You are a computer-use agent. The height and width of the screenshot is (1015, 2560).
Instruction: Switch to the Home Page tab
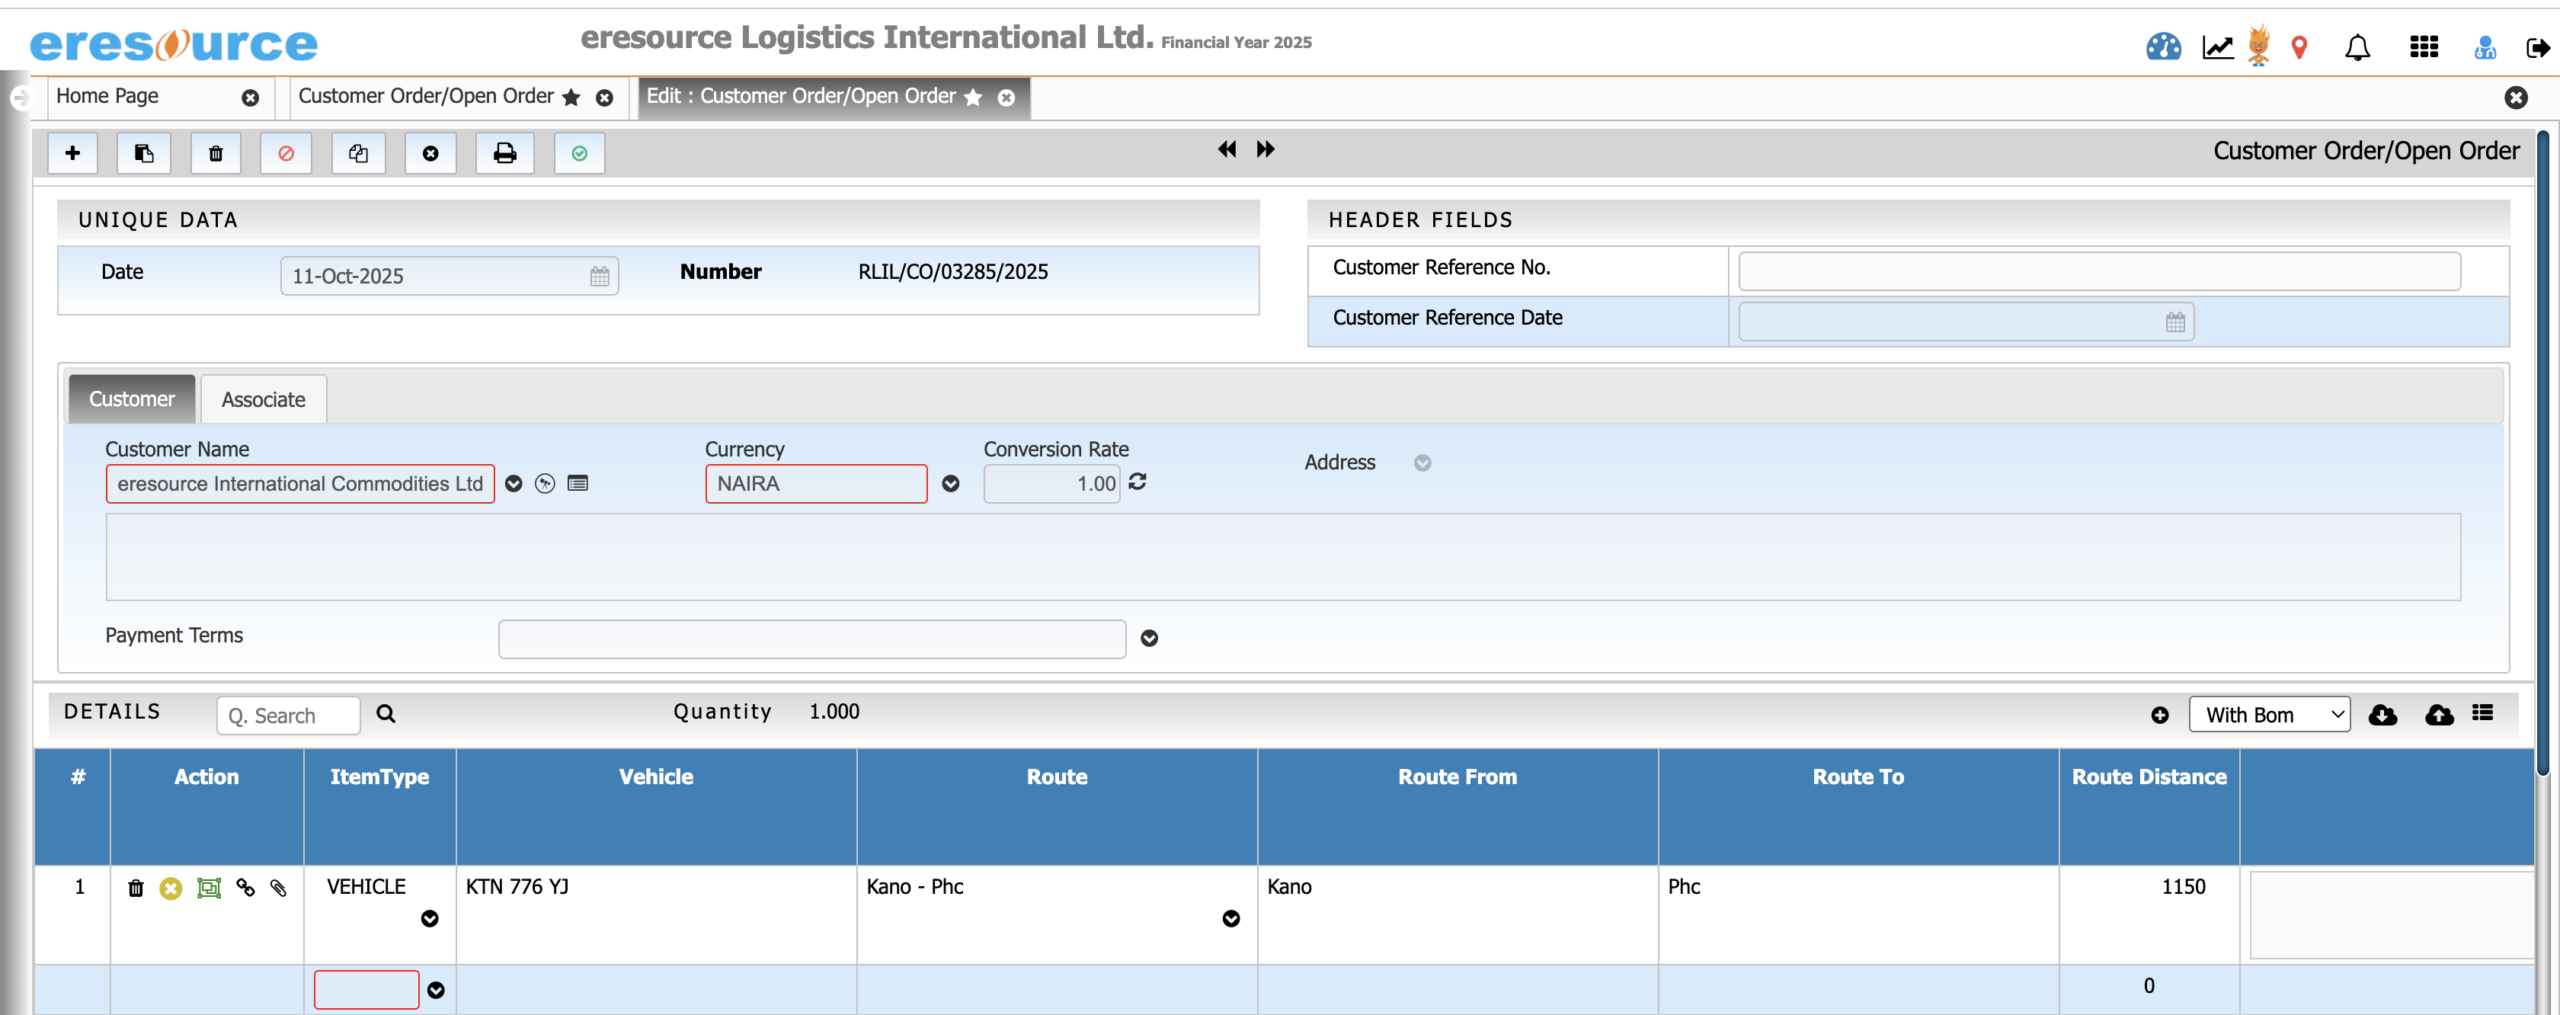pyautogui.click(x=108, y=96)
